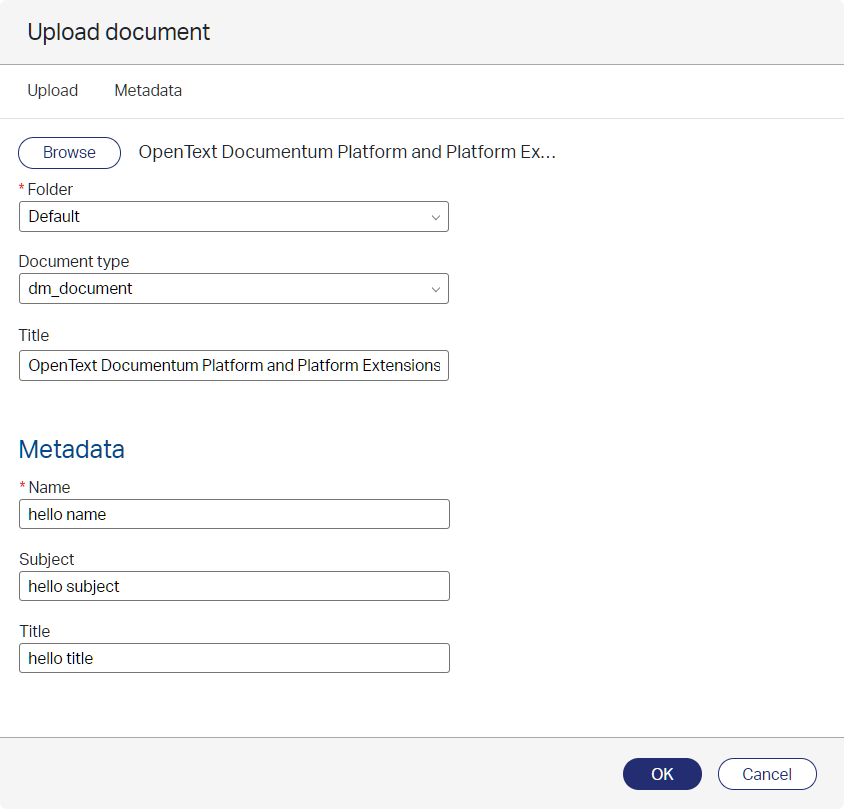Screen dimensions: 844x809
Task: Click the required Name label
Action: click(x=49, y=487)
